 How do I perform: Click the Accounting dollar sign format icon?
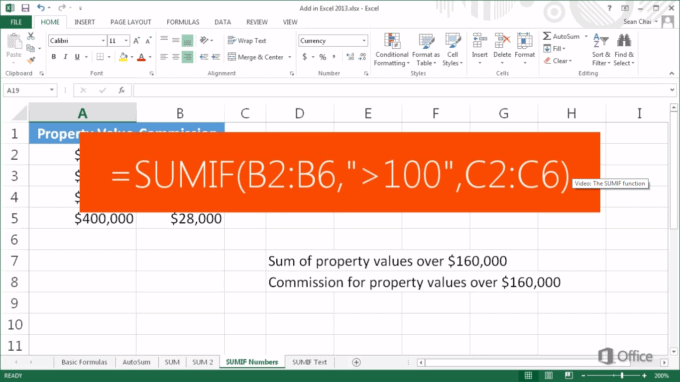[x=305, y=57]
